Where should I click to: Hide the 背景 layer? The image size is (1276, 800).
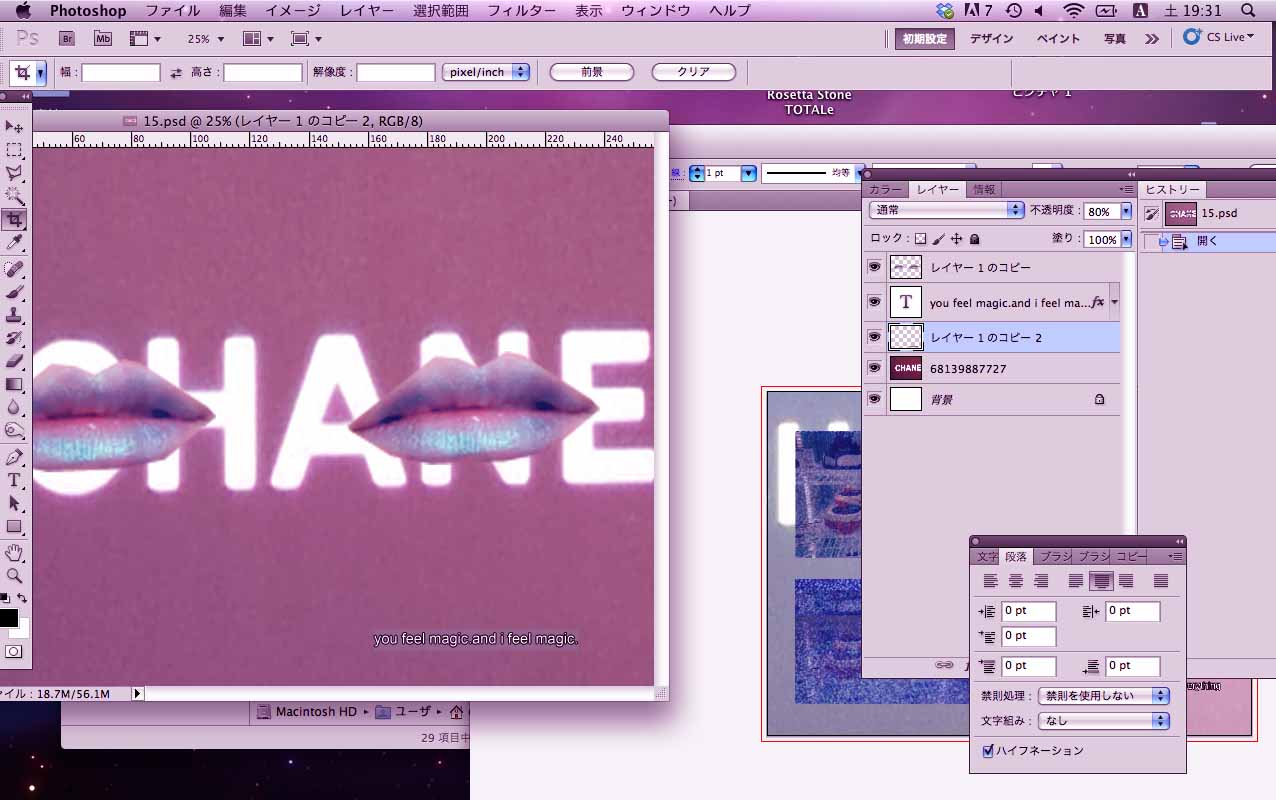(x=874, y=399)
